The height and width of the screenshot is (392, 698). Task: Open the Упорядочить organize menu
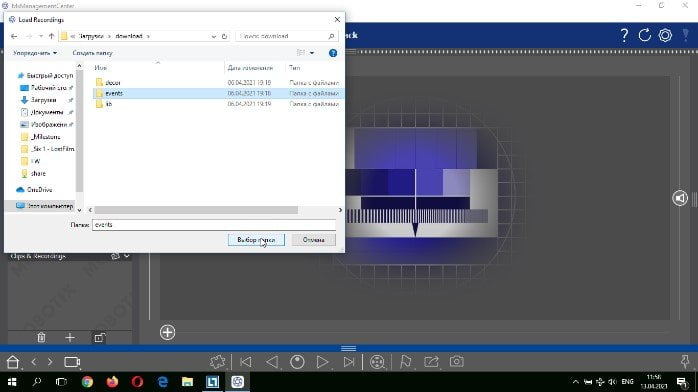pos(35,53)
